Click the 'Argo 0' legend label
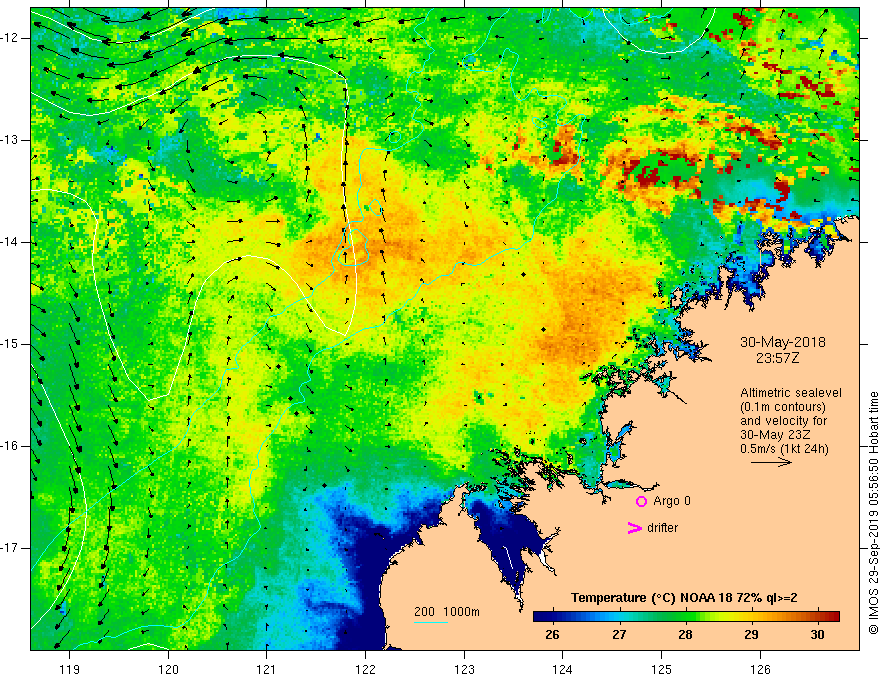Viewport: 880px width, 680px height. pos(672,501)
